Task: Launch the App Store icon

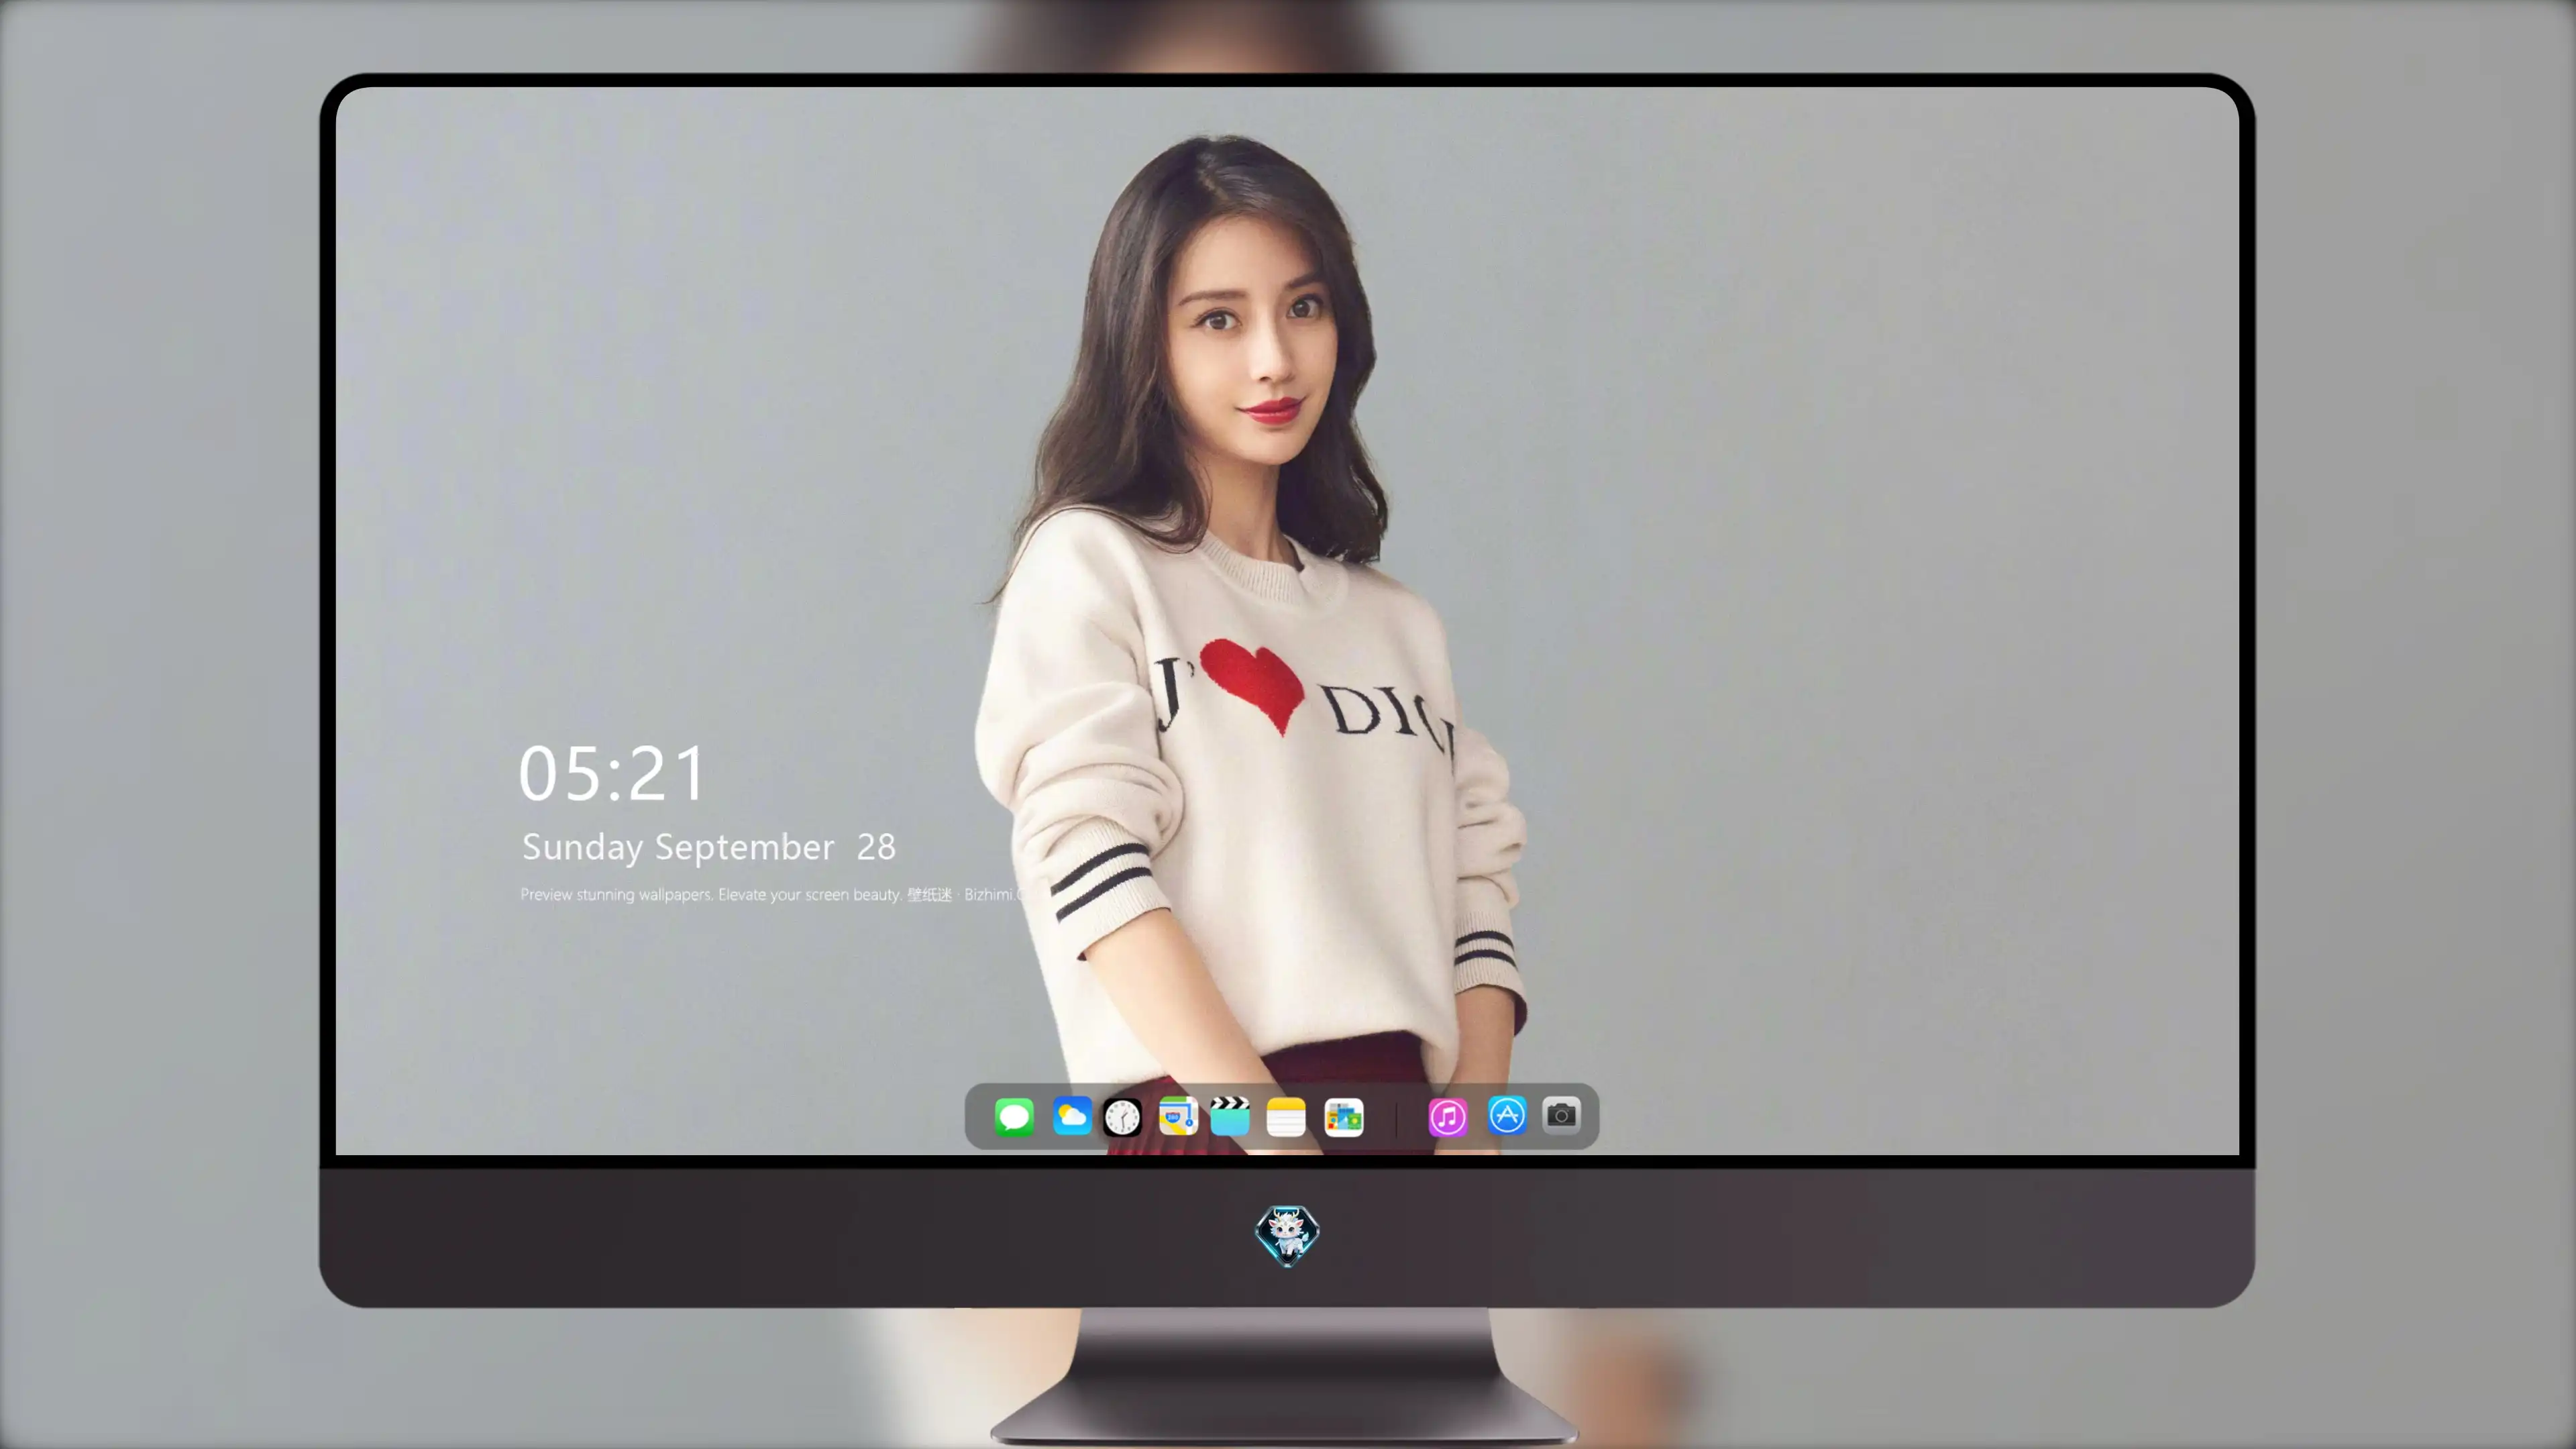Action: (x=1507, y=1115)
